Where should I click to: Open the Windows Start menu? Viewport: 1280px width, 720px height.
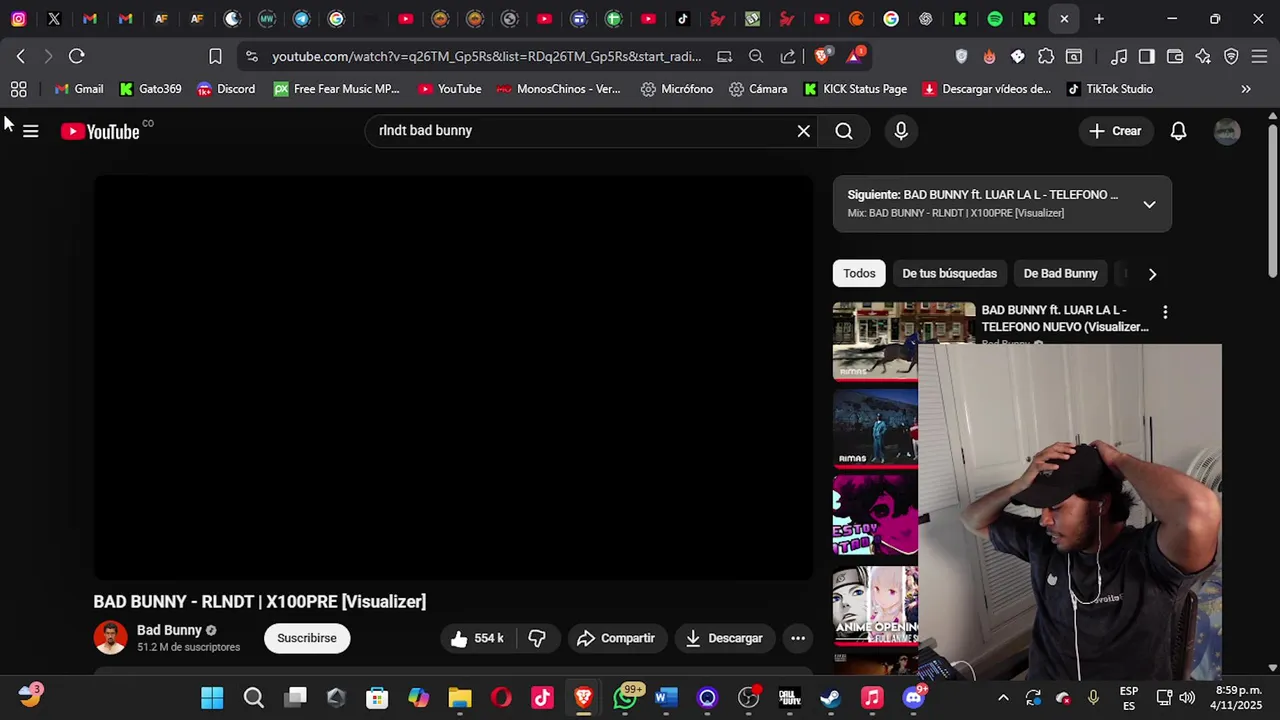(x=212, y=698)
